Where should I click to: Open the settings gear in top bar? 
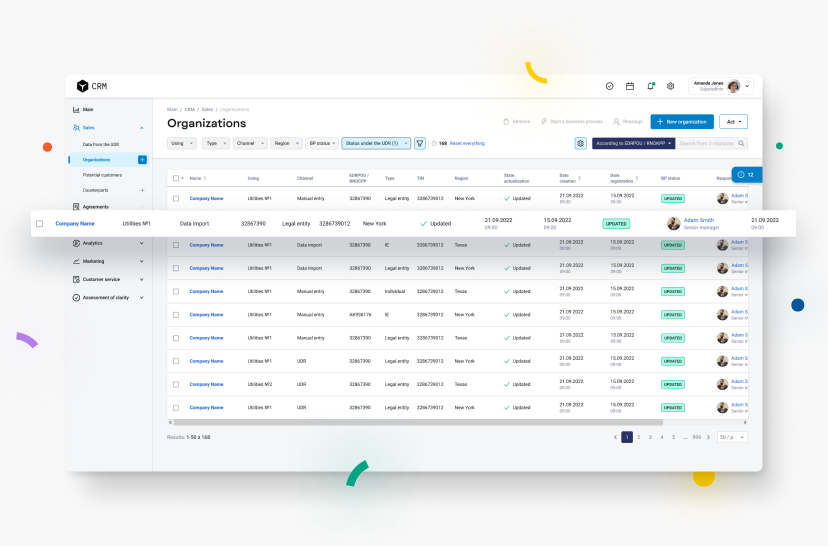pyautogui.click(x=671, y=86)
